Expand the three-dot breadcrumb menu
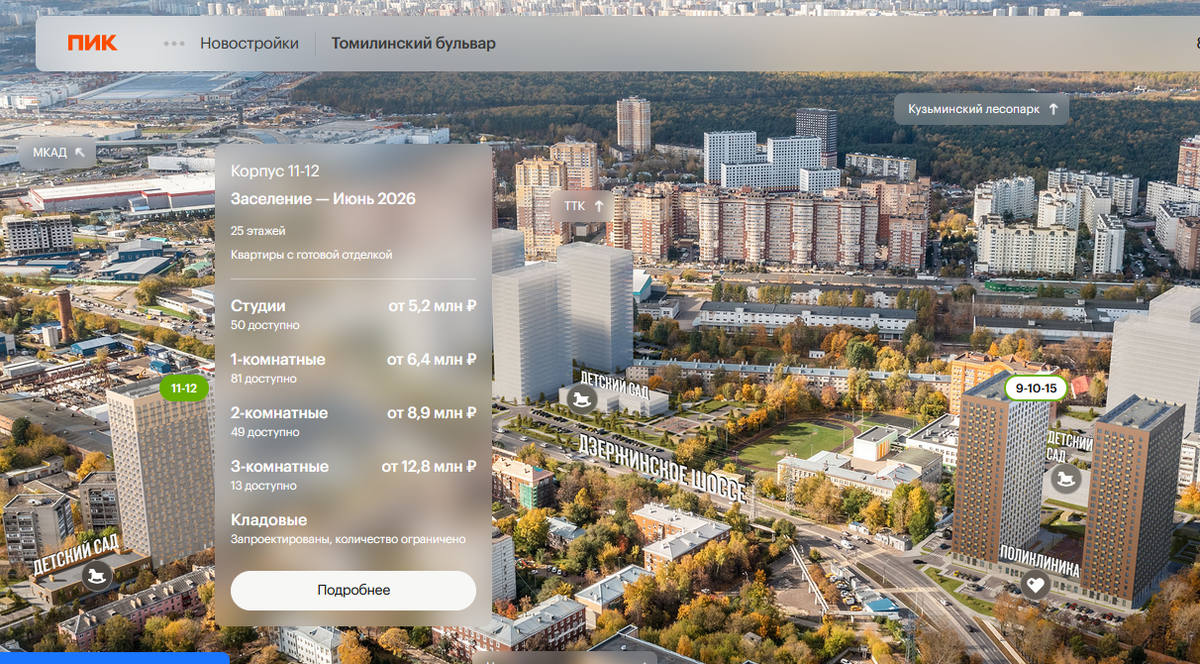 (x=174, y=44)
